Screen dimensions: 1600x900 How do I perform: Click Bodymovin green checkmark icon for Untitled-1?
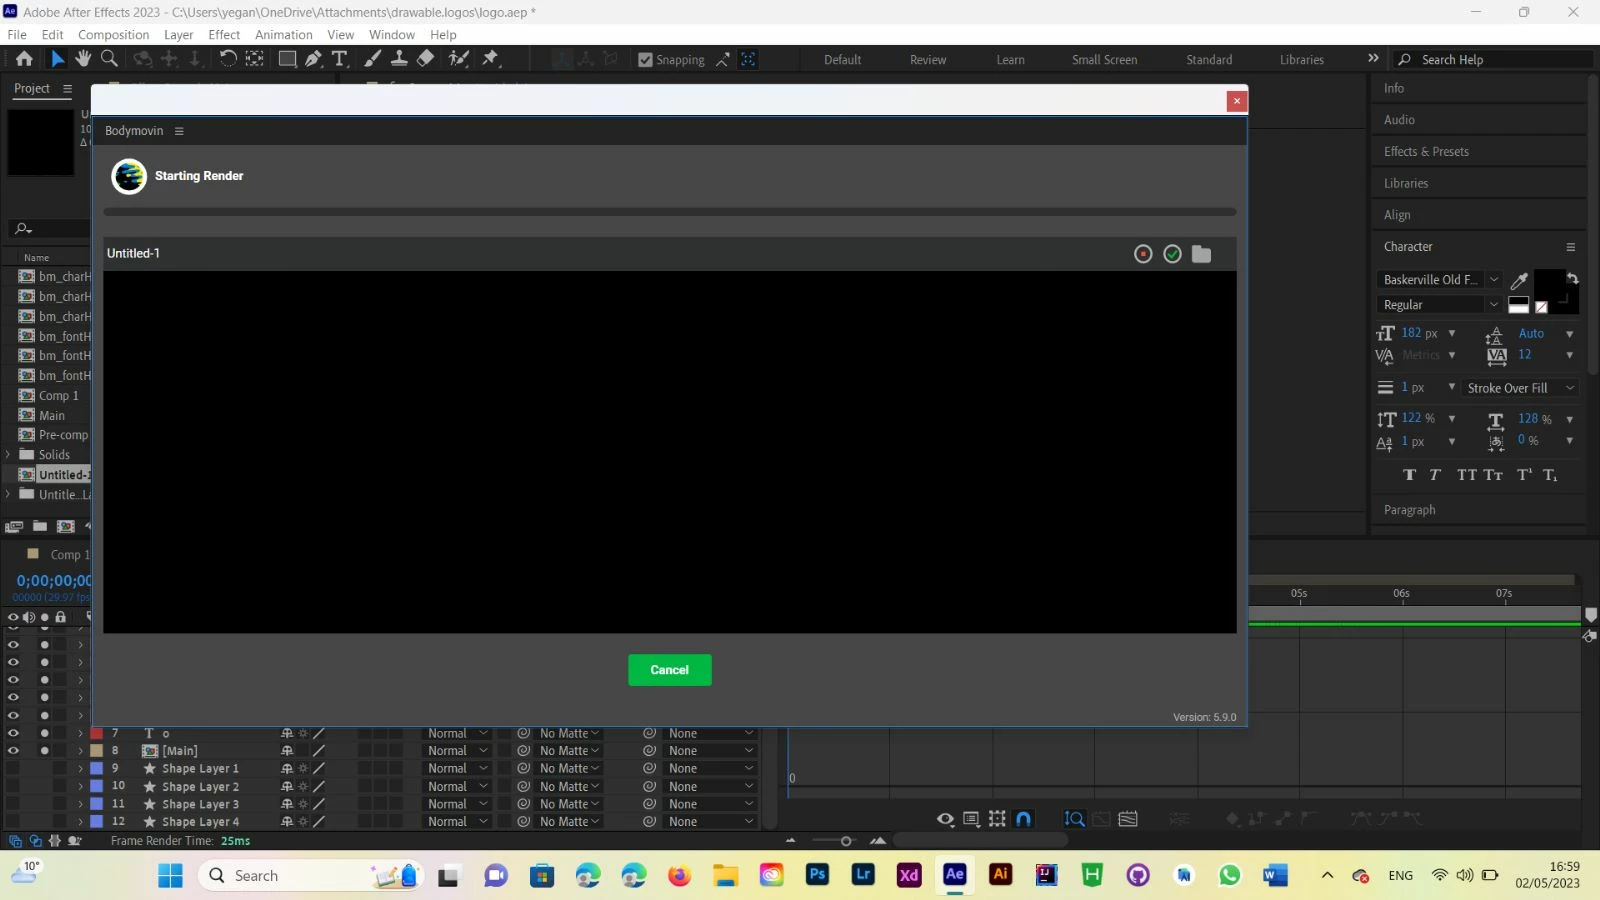click(x=1172, y=254)
